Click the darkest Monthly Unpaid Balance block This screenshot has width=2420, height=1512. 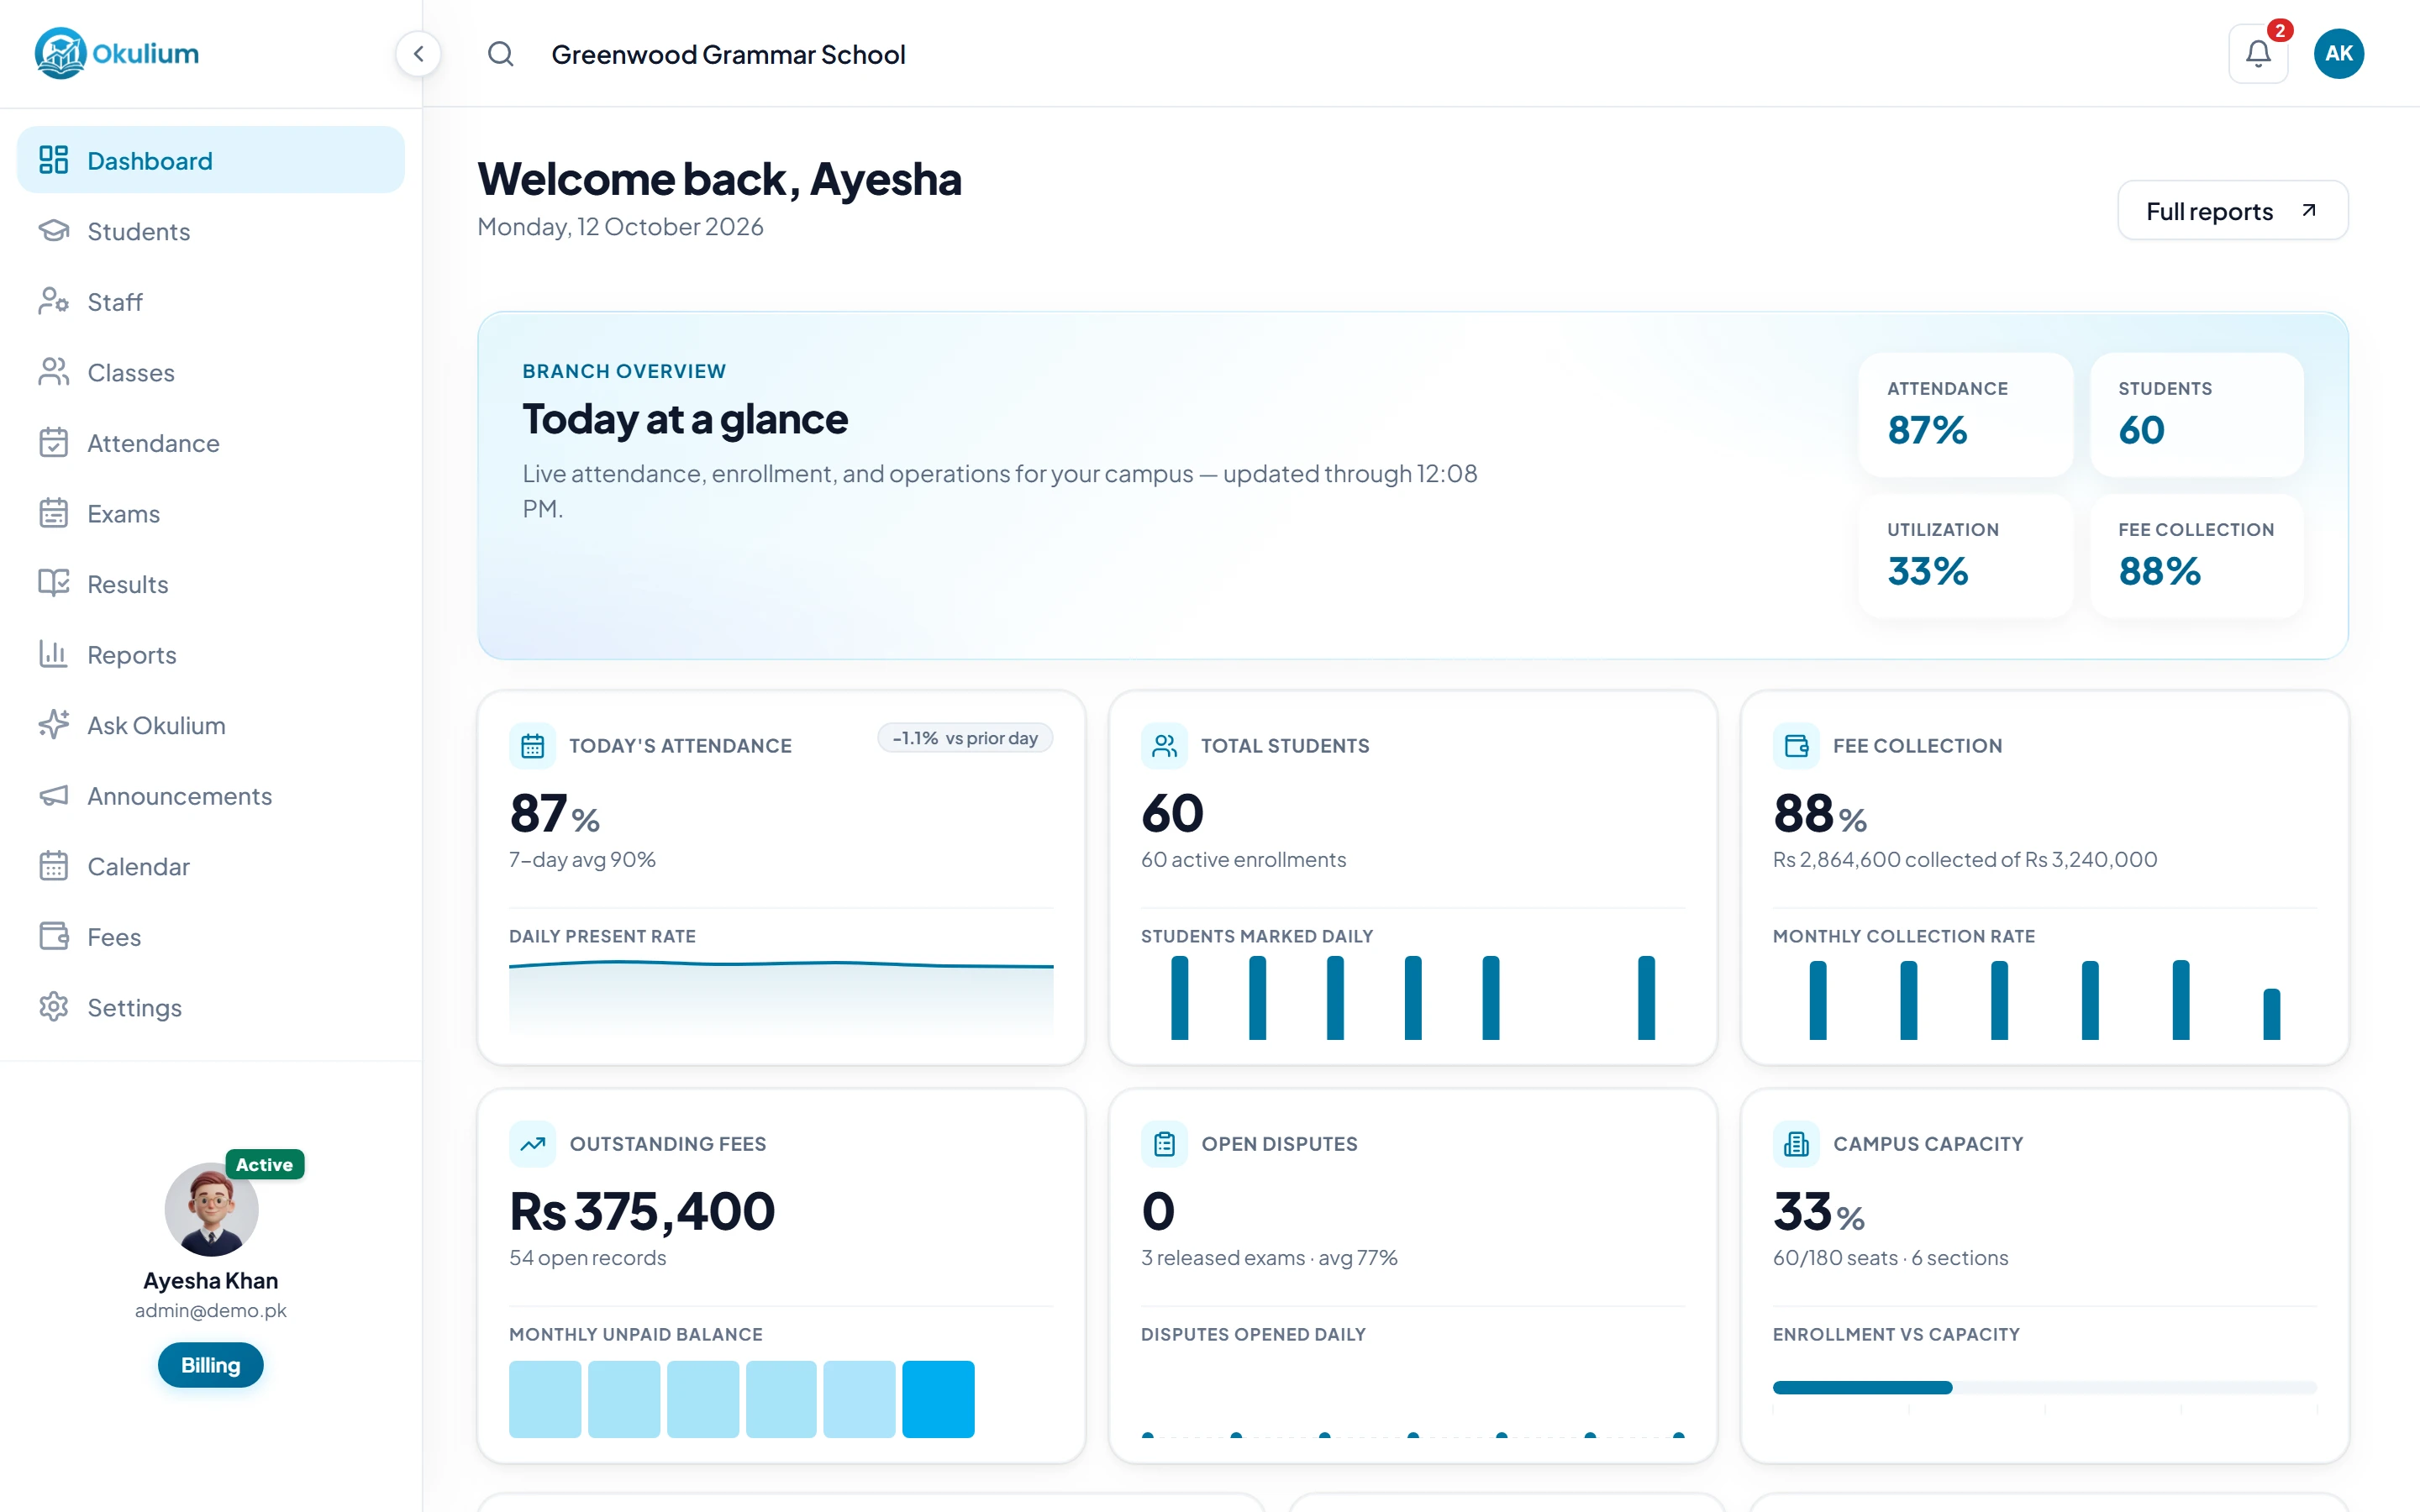coord(938,1399)
